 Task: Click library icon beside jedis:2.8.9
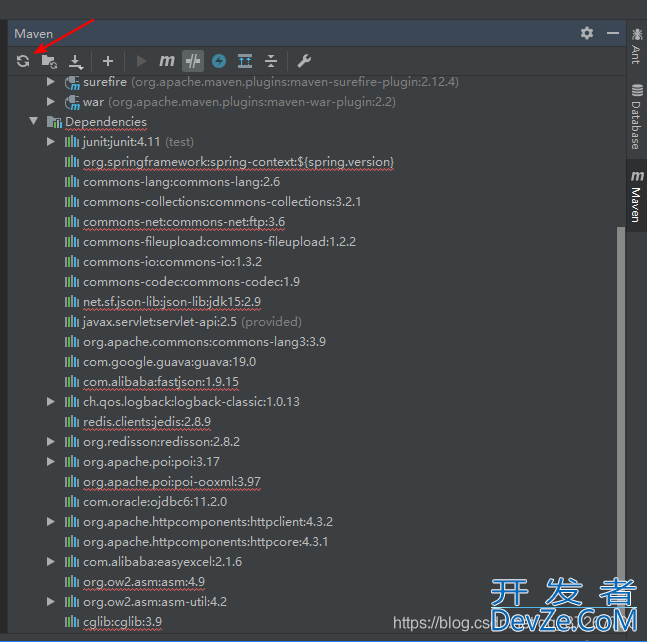click(x=72, y=422)
